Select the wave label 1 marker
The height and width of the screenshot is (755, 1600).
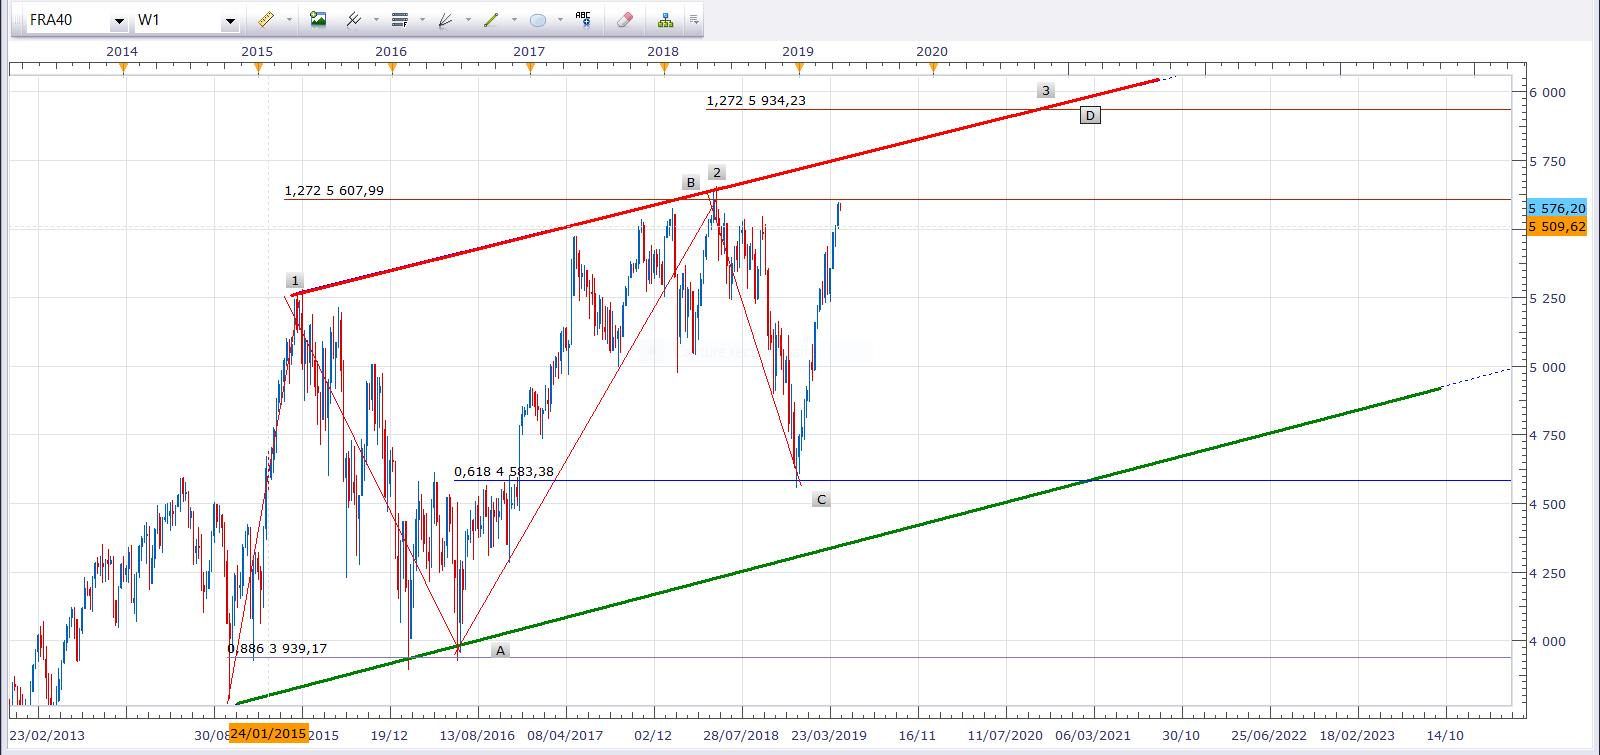295,281
